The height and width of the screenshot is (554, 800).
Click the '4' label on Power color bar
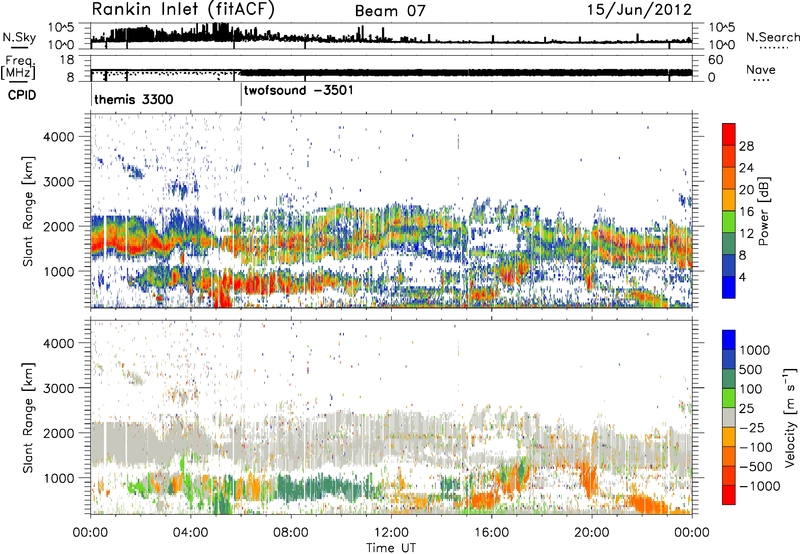tap(743, 278)
